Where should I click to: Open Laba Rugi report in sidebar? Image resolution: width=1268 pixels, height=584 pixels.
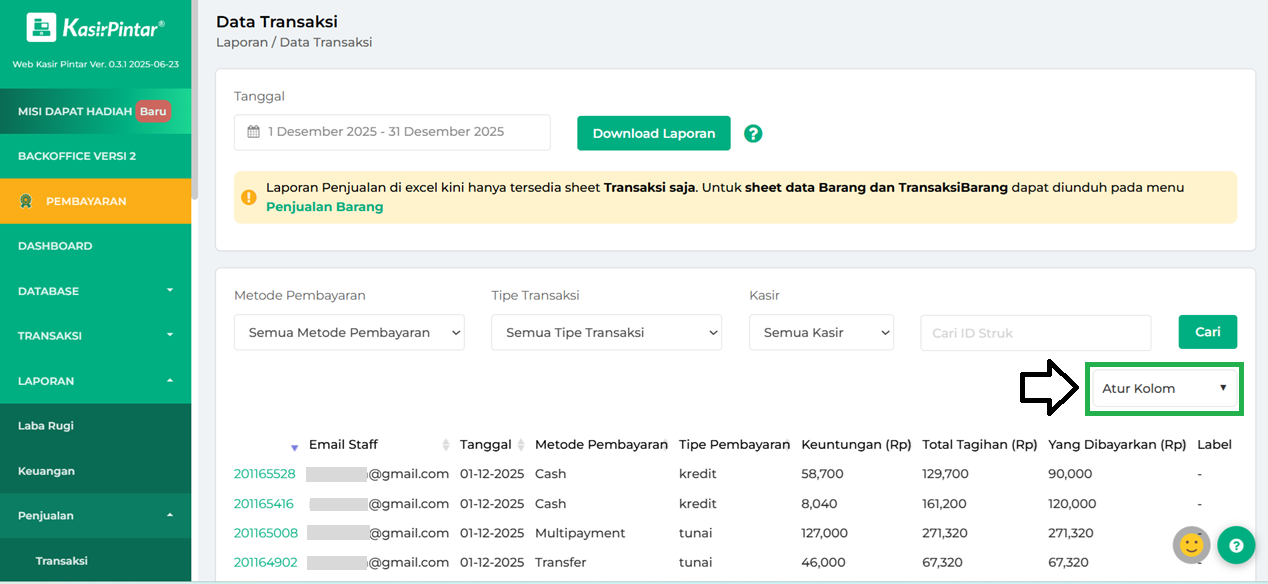46,426
